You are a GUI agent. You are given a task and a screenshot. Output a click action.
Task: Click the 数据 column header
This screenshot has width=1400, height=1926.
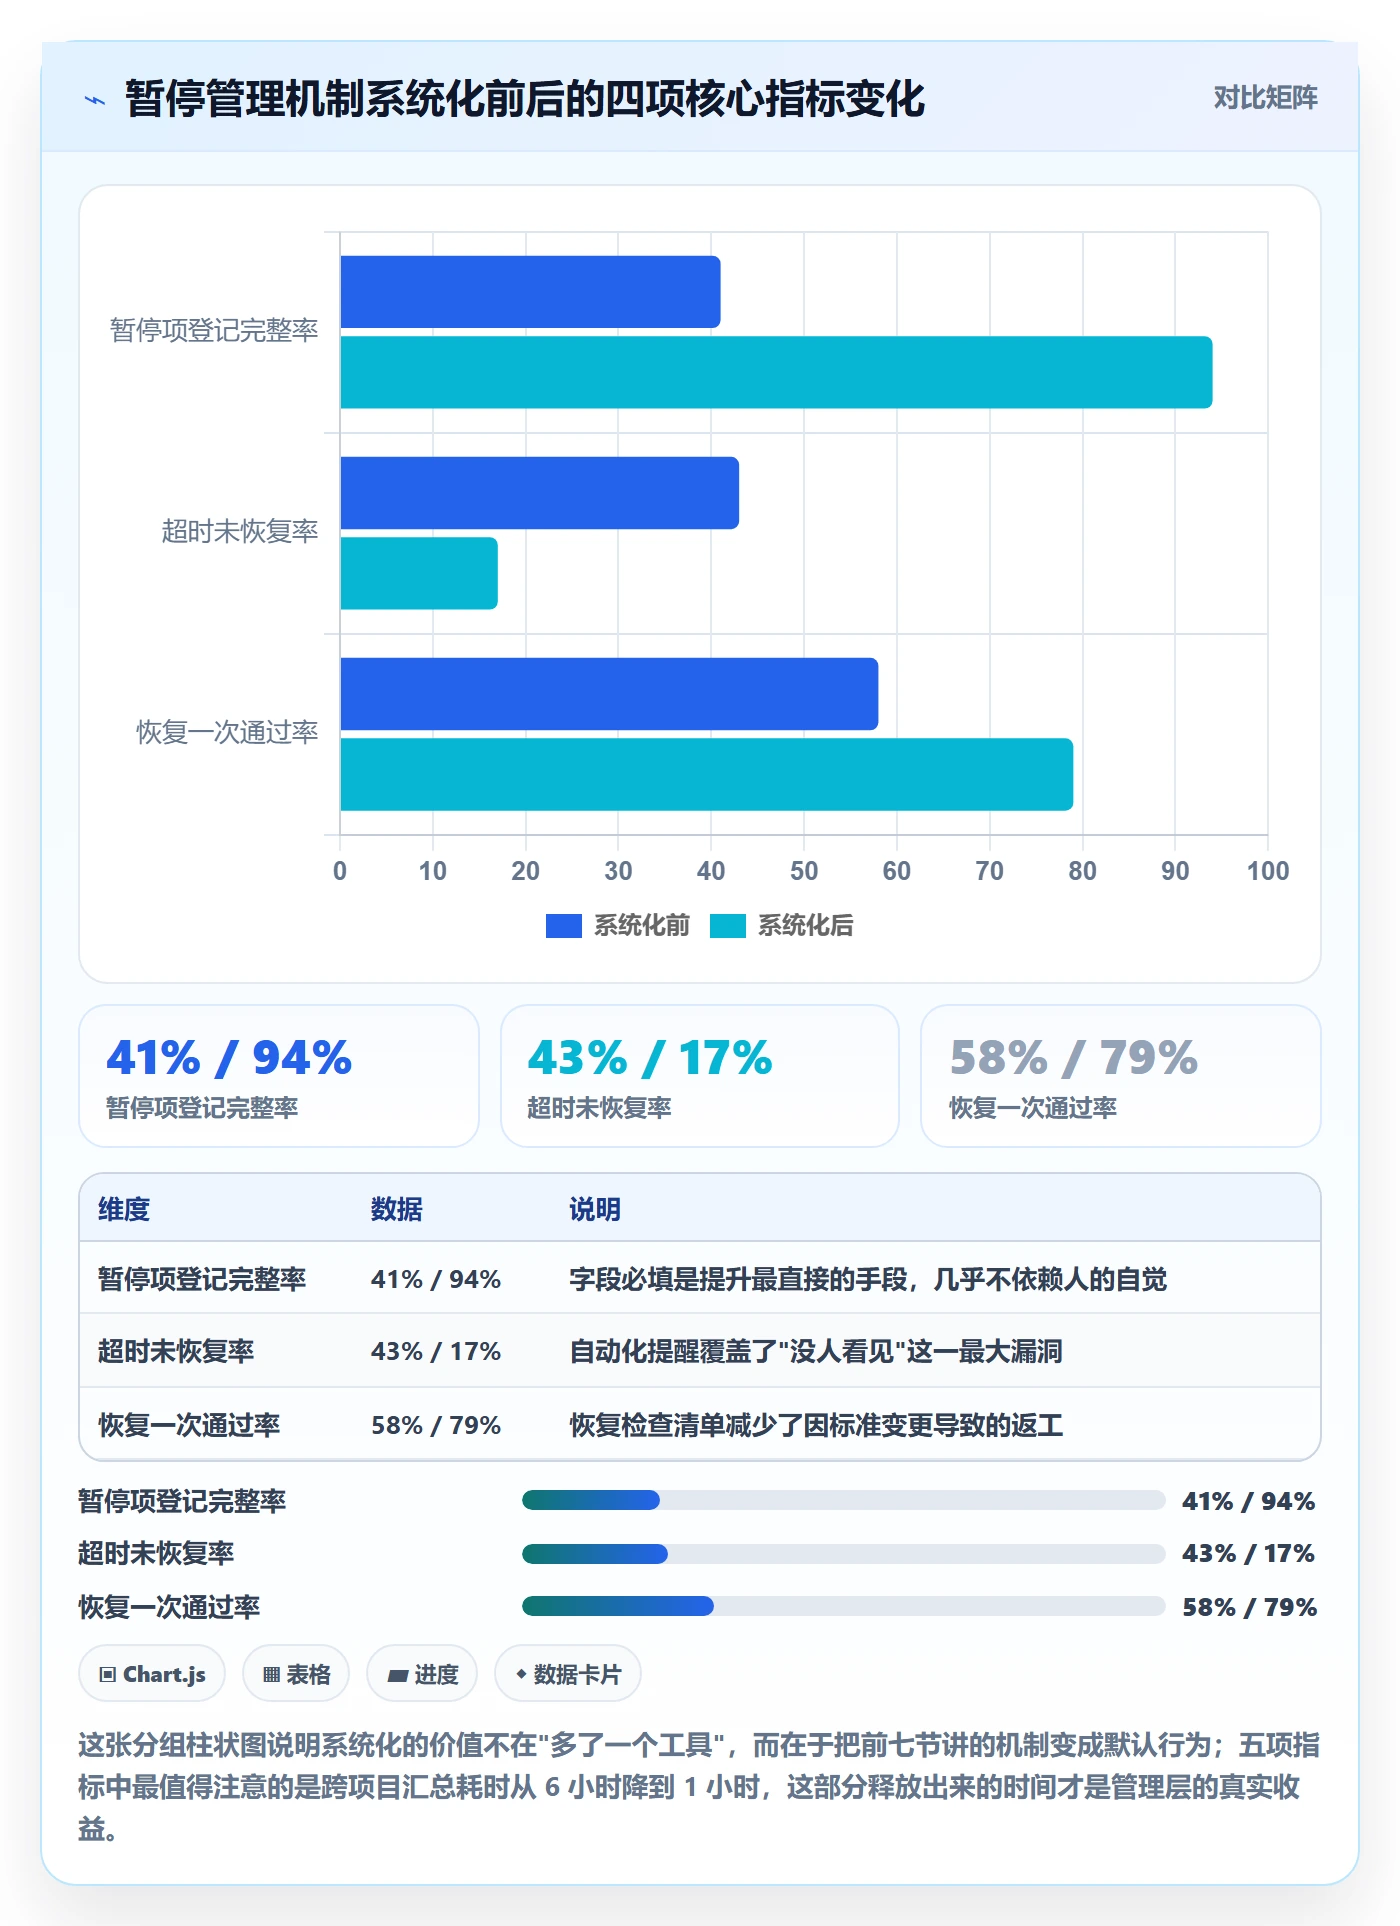[397, 1209]
